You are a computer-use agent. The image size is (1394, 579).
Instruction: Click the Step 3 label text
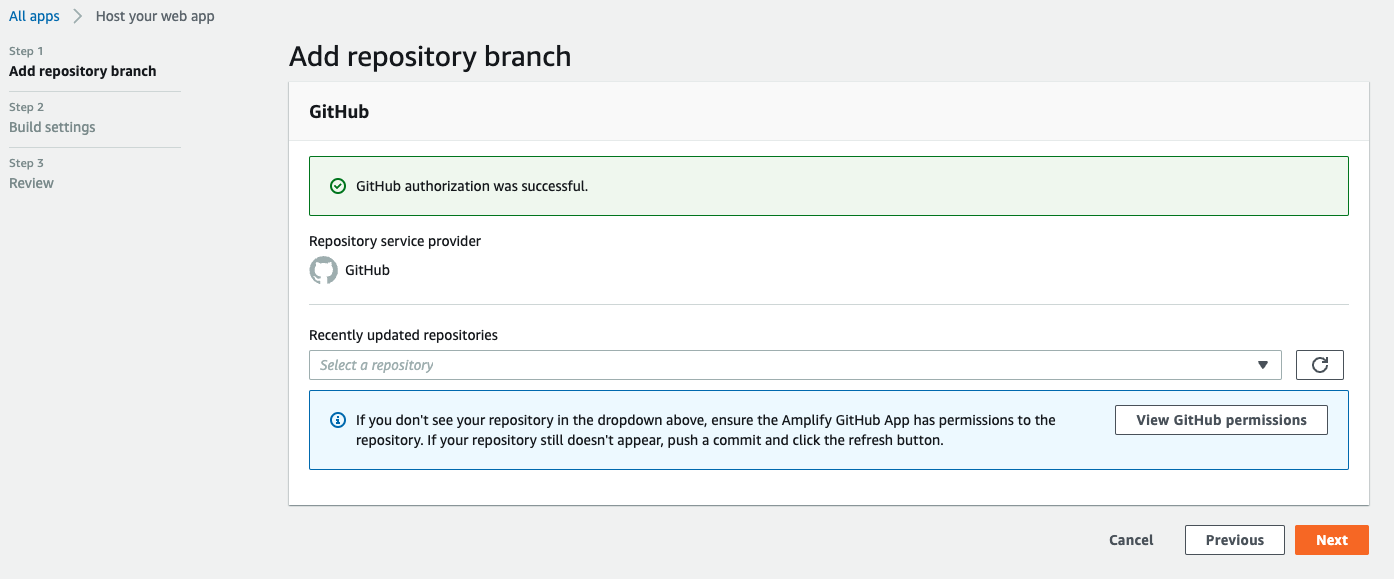[x=26, y=163]
